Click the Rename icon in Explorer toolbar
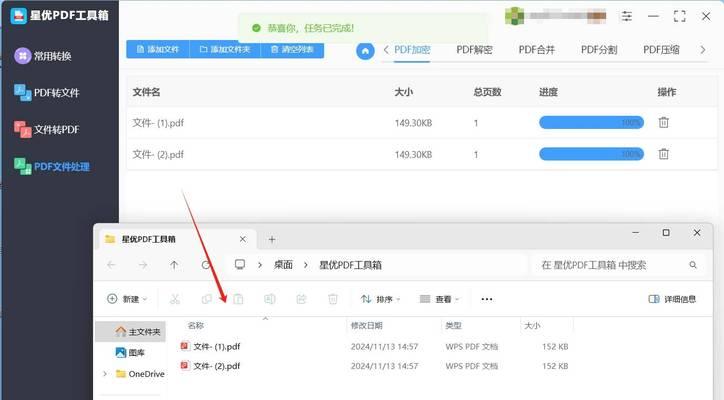724x400 pixels. click(270, 299)
